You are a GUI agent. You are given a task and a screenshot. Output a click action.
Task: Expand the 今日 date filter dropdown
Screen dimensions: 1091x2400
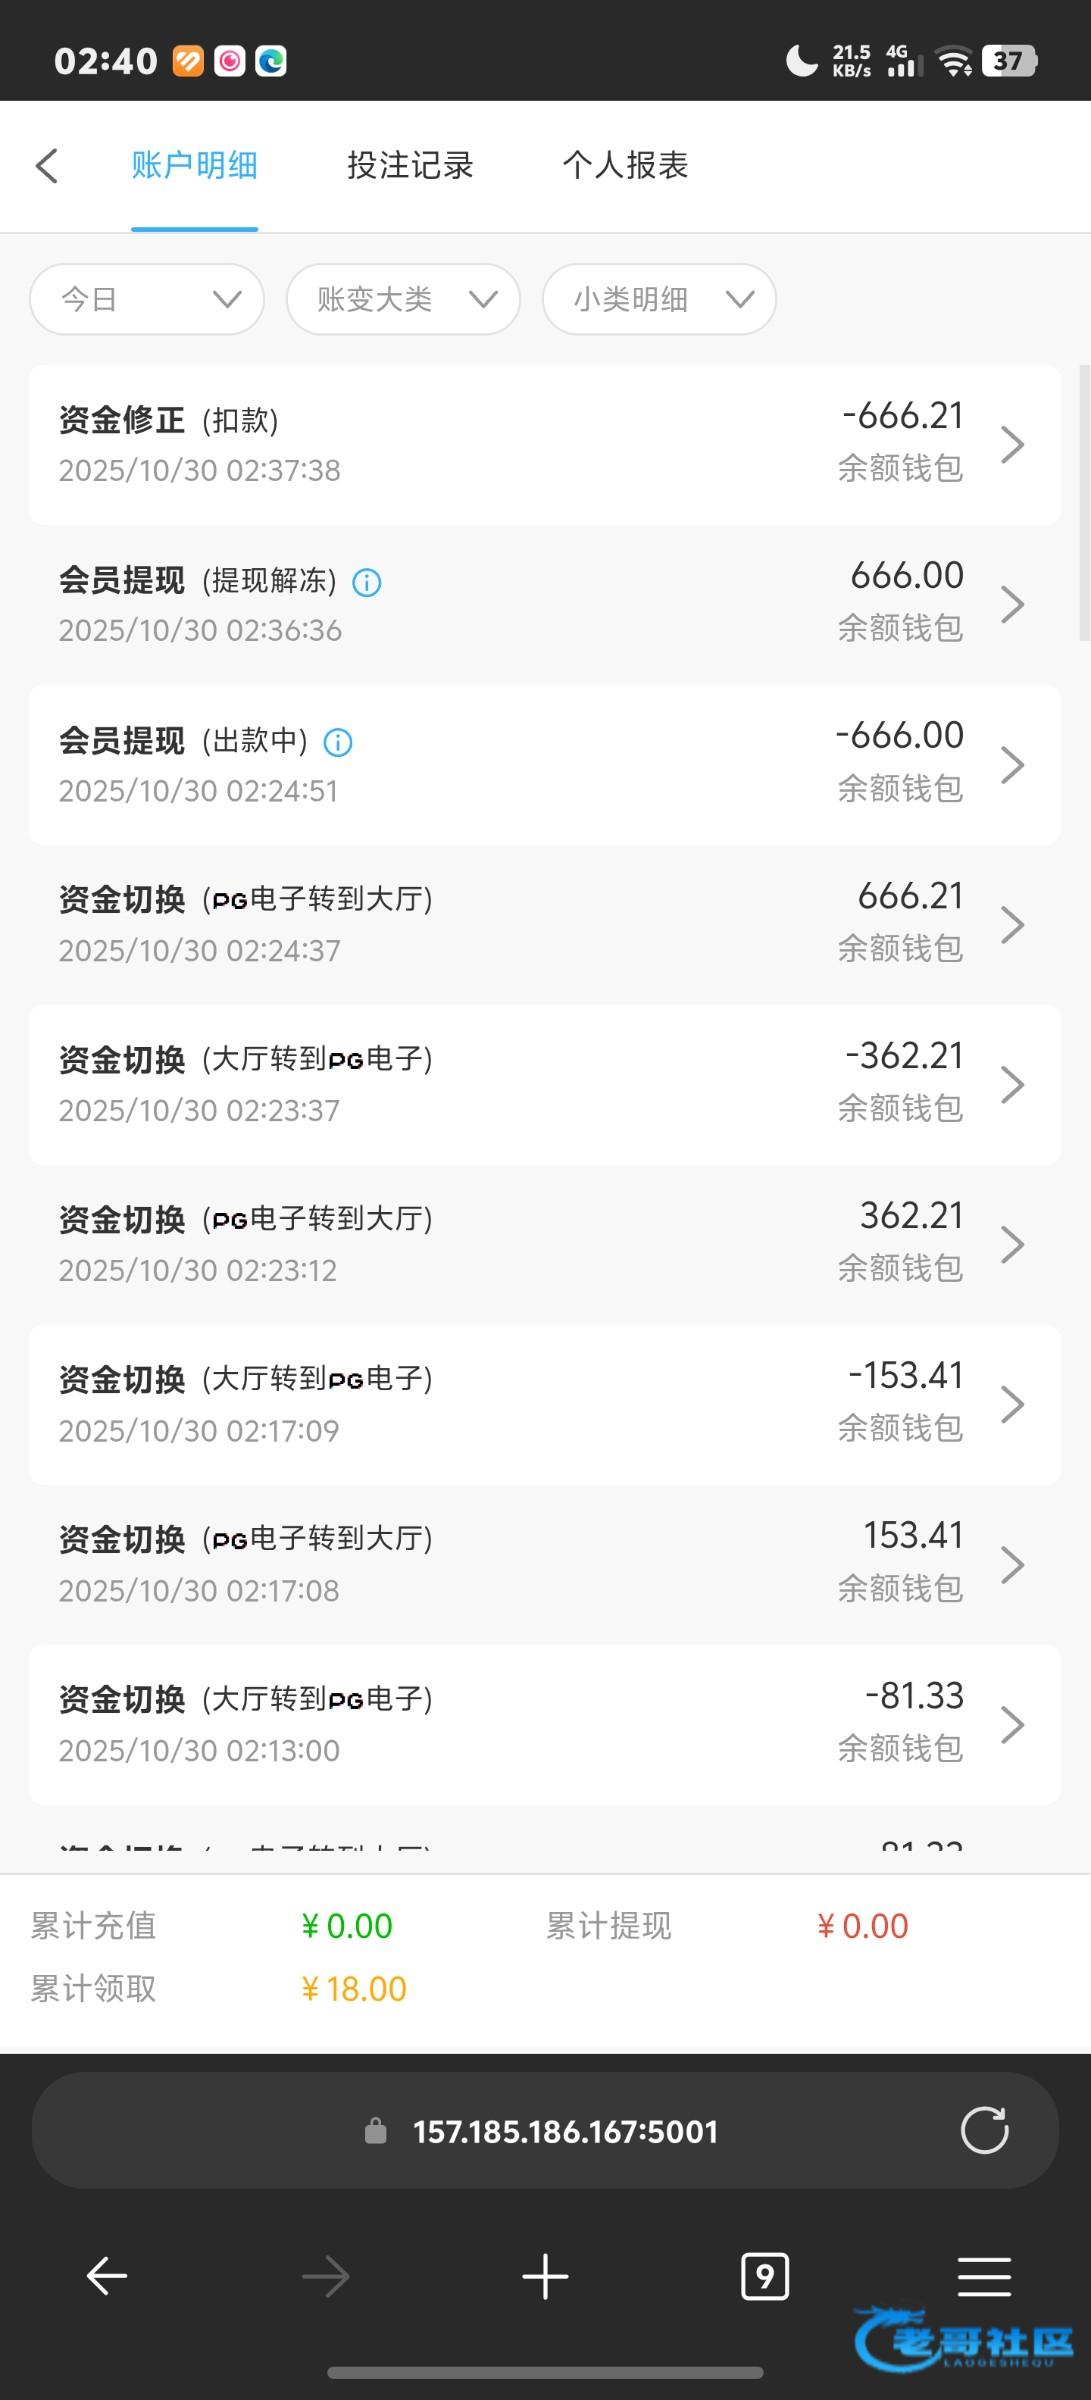(147, 299)
